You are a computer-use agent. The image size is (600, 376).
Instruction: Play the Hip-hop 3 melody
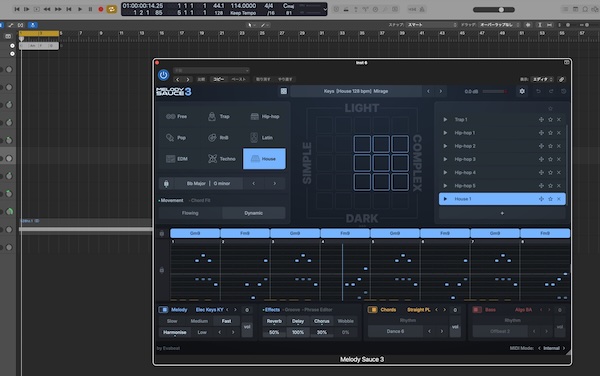[x=445, y=159]
